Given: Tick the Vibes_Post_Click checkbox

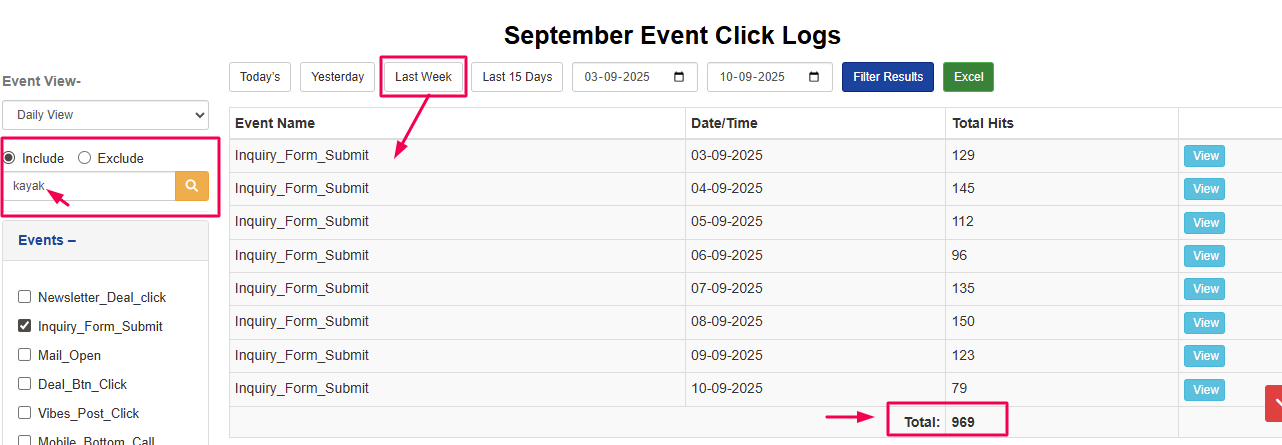Looking at the screenshot, I should (25, 413).
